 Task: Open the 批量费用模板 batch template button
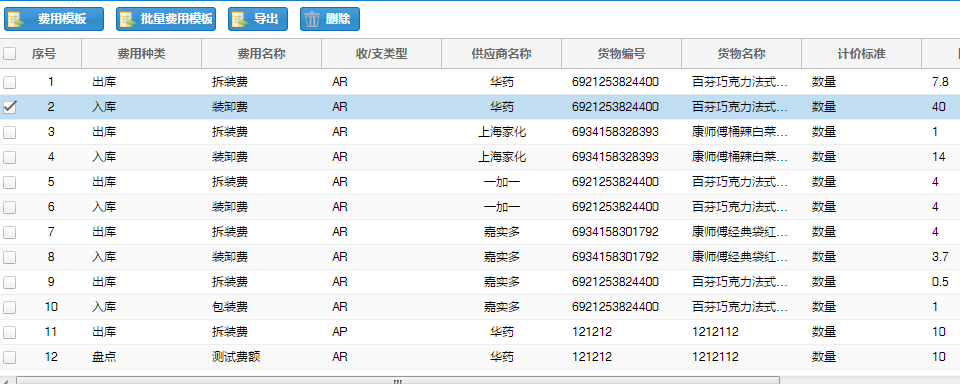pyautogui.click(x=166, y=19)
